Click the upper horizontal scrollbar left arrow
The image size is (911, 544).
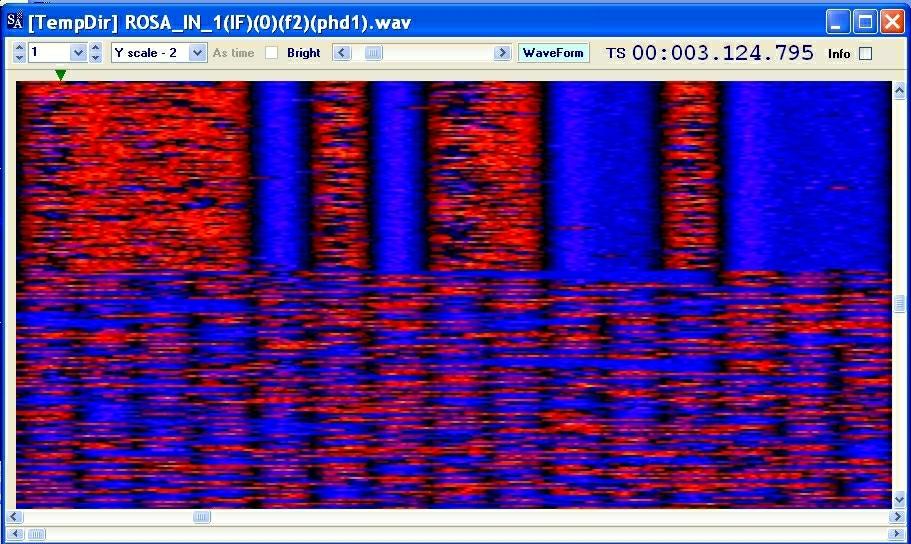point(15,517)
